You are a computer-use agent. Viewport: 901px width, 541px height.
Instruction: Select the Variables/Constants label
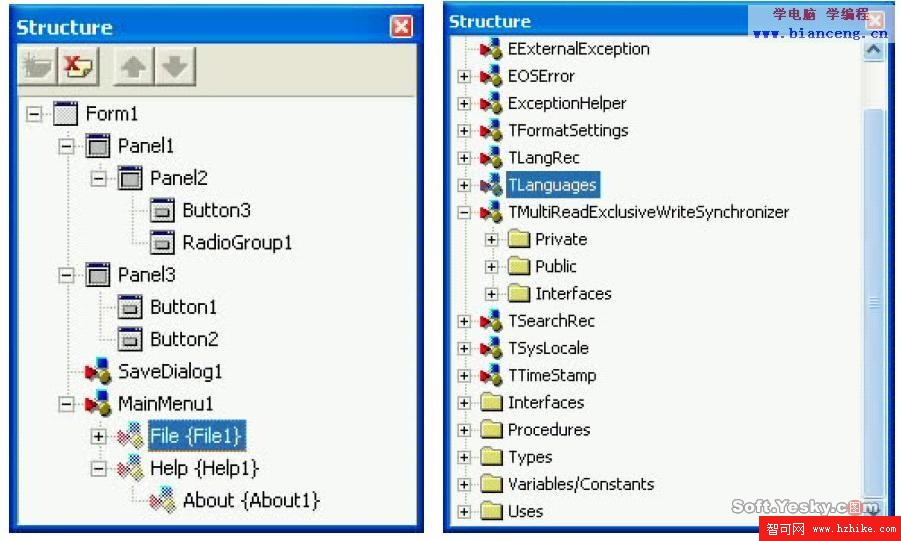581,484
